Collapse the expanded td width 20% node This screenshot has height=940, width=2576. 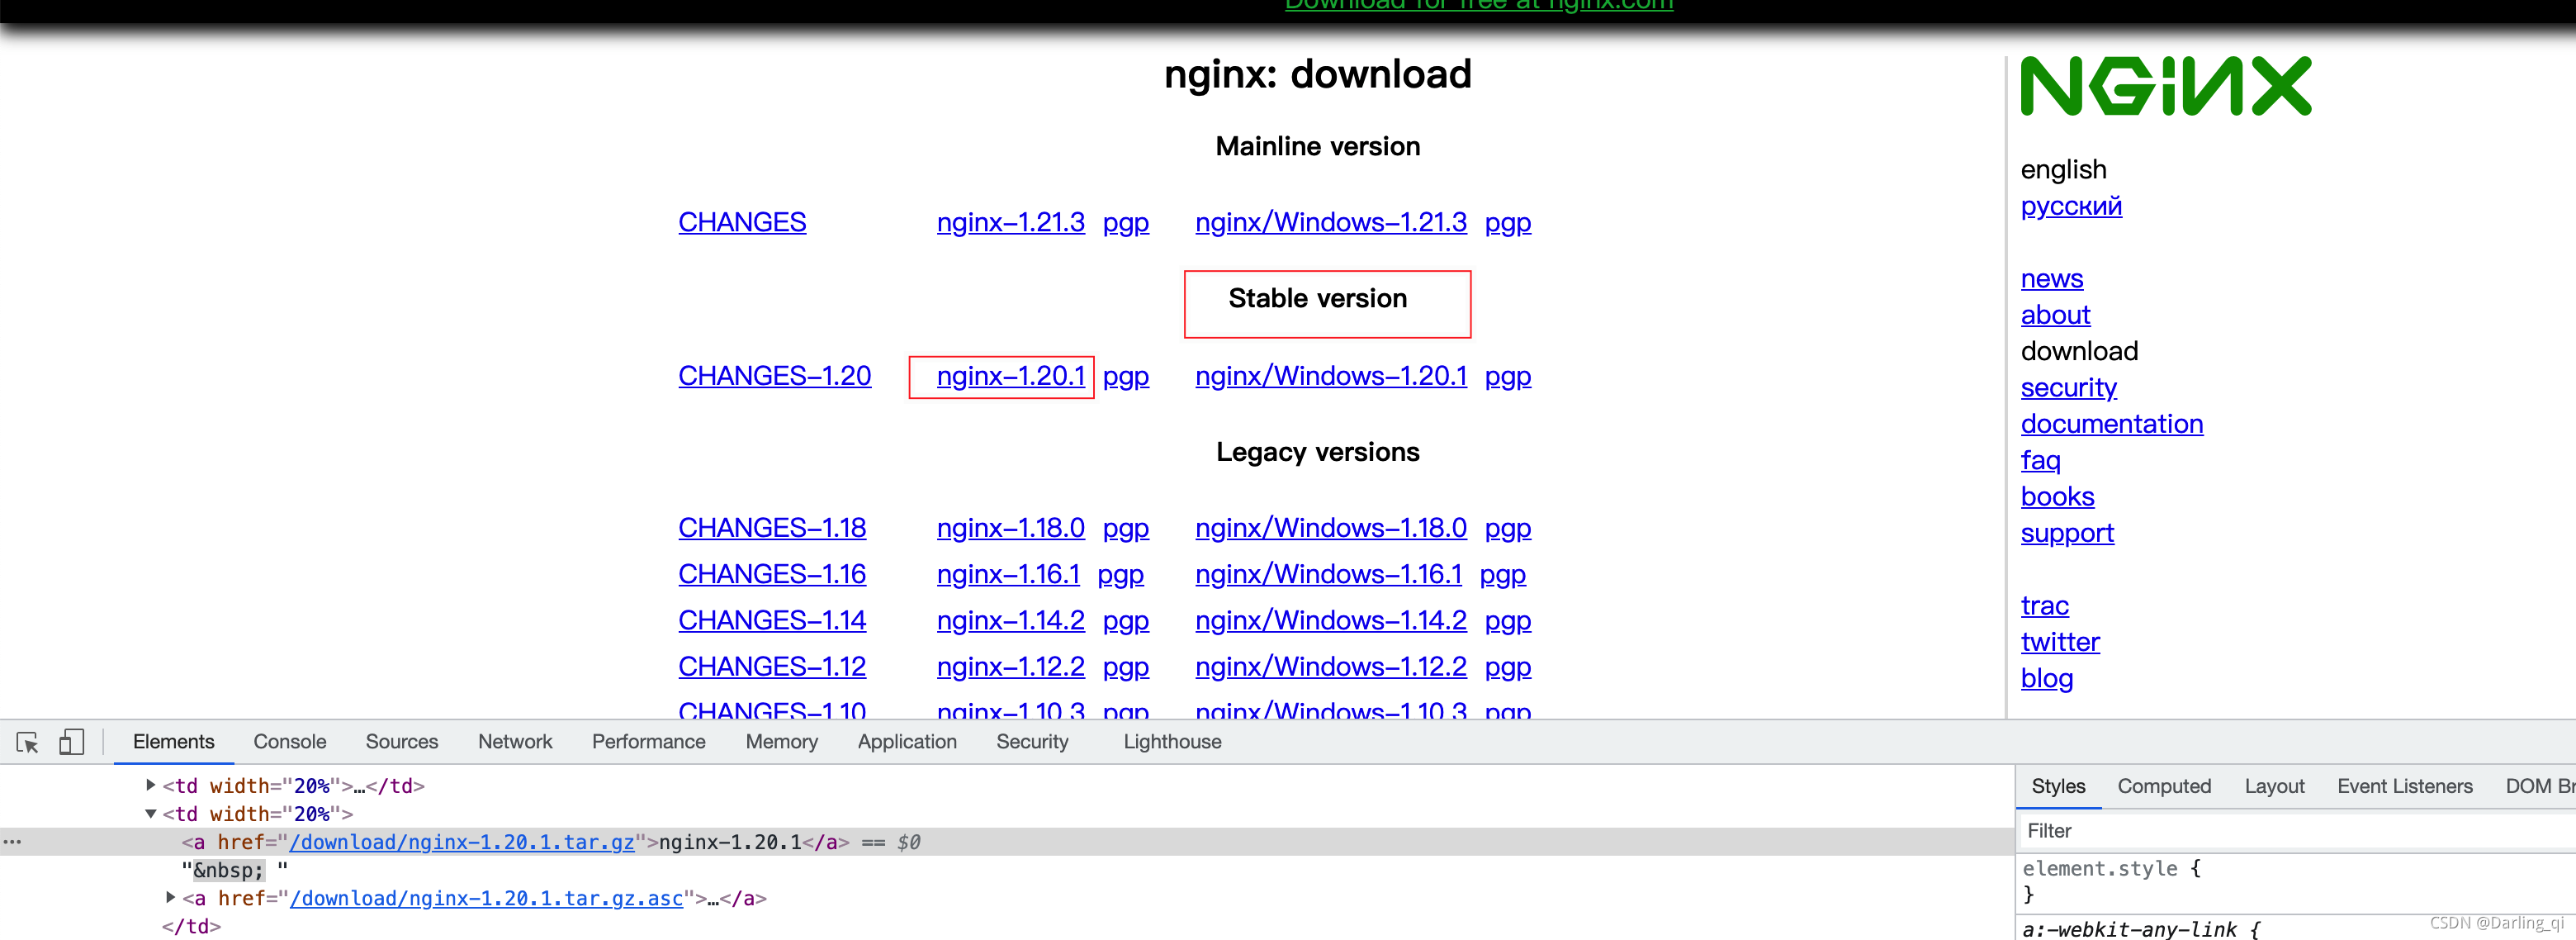151,813
